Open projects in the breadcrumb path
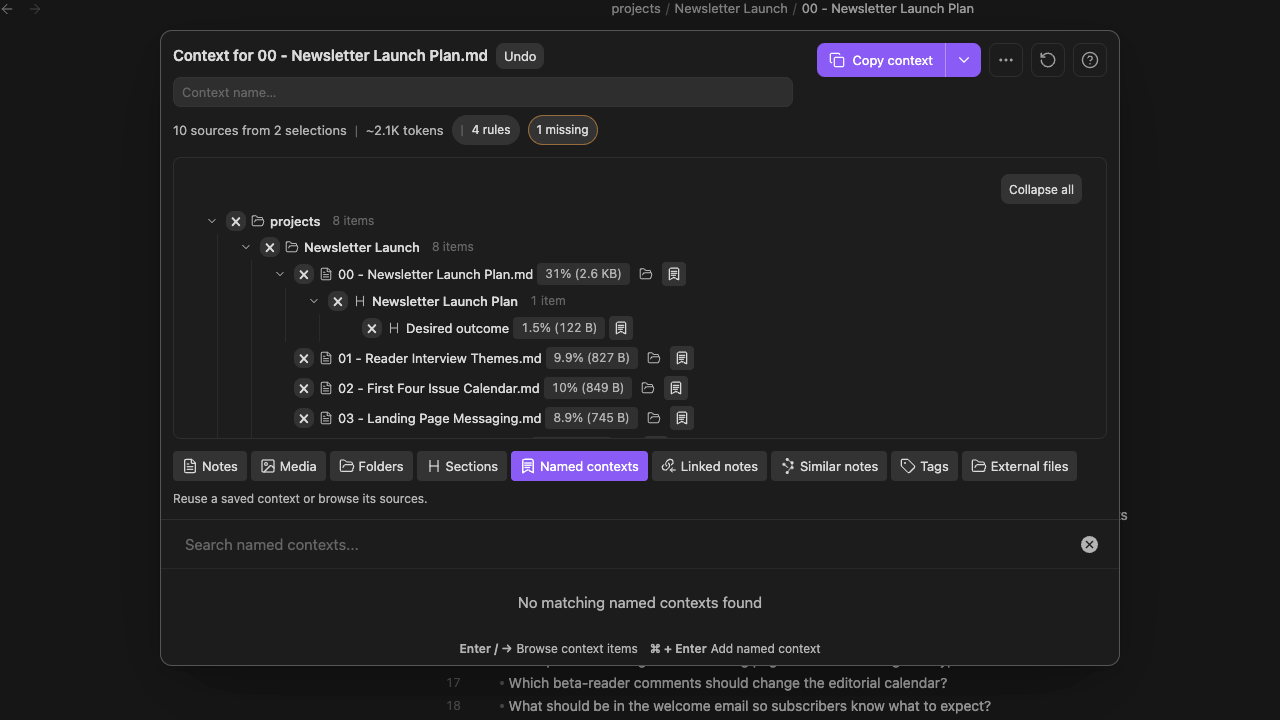 click(x=636, y=9)
